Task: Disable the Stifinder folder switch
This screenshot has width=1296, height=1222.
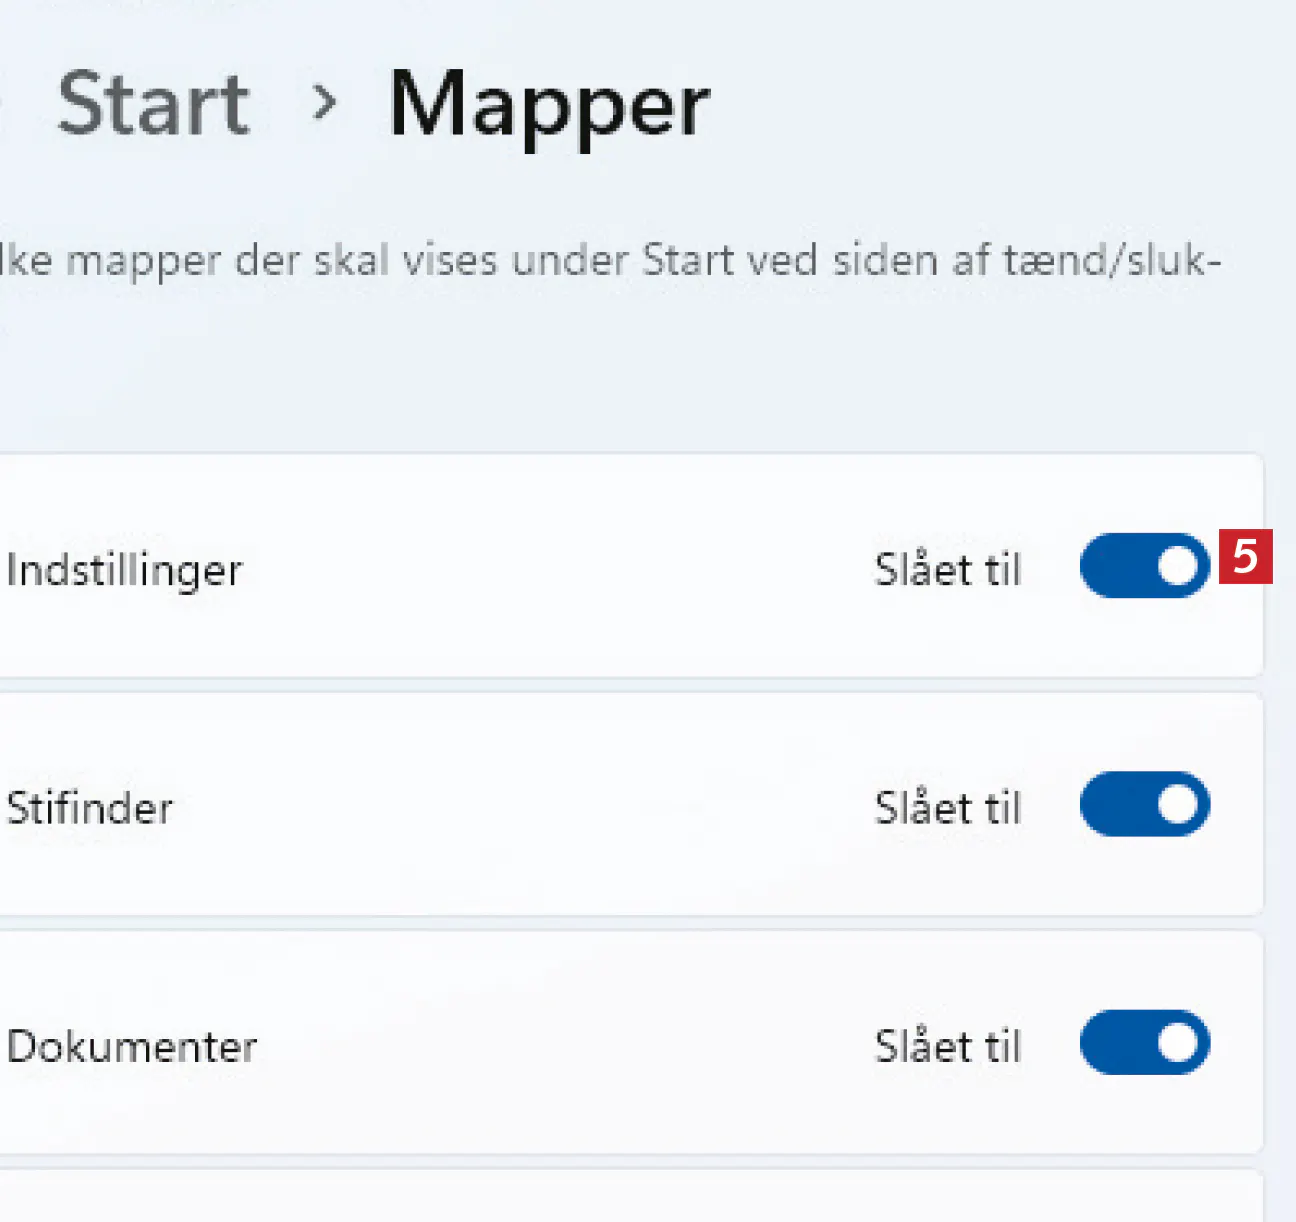Action: pos(1144,804)
